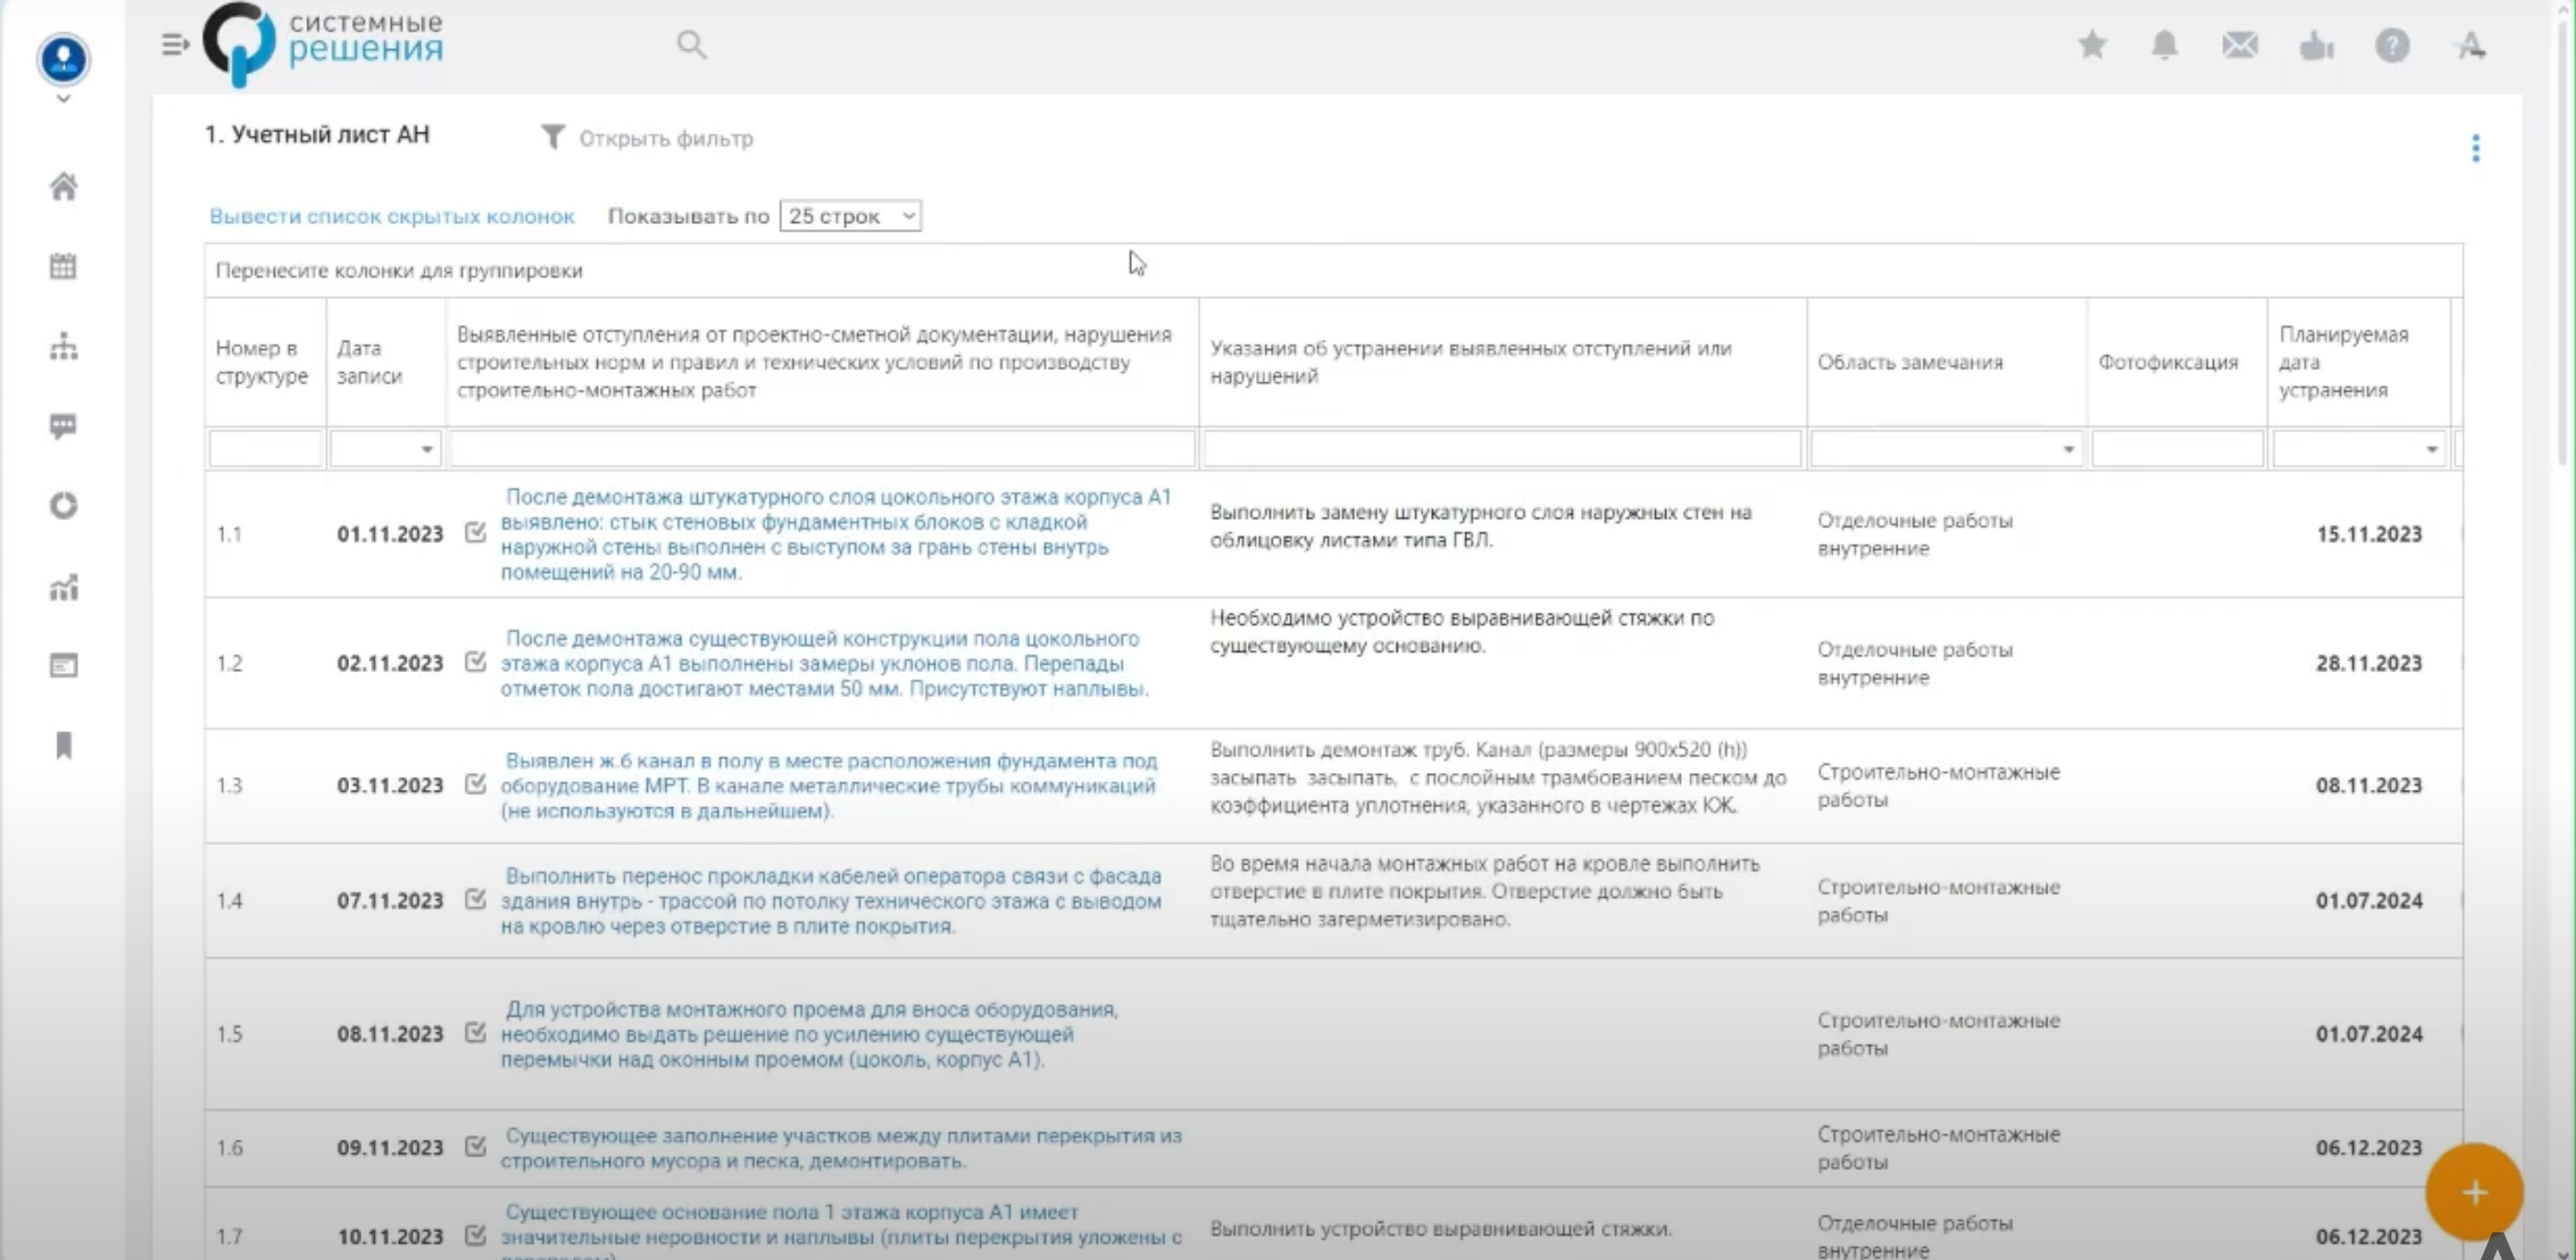Sort by Планируемая дата устранения header
The width and height of the screenshot is (2576, 1260).
click(2344, 362)
